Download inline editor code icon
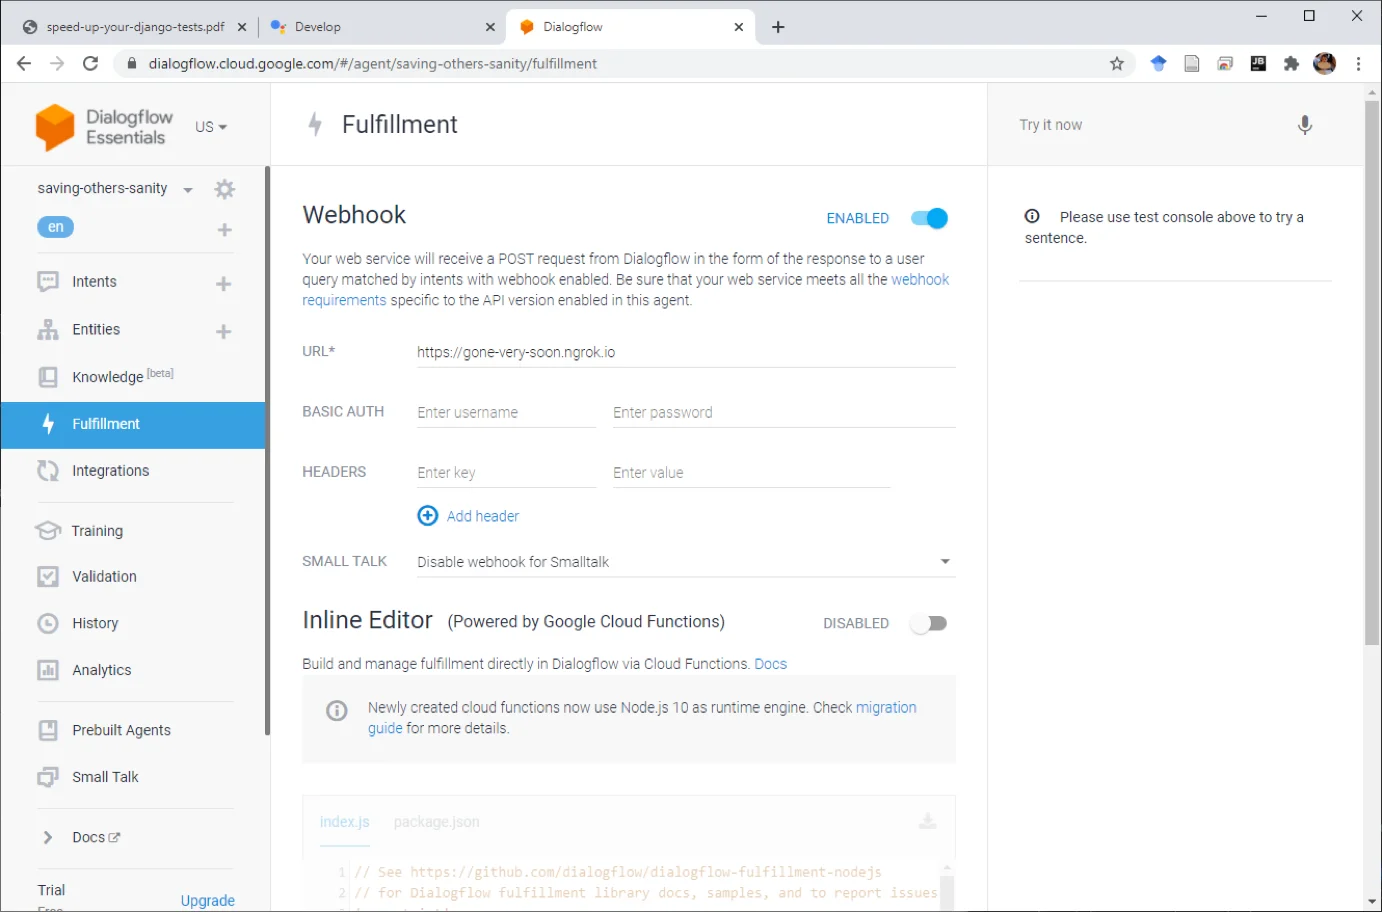 click(928, 821)
